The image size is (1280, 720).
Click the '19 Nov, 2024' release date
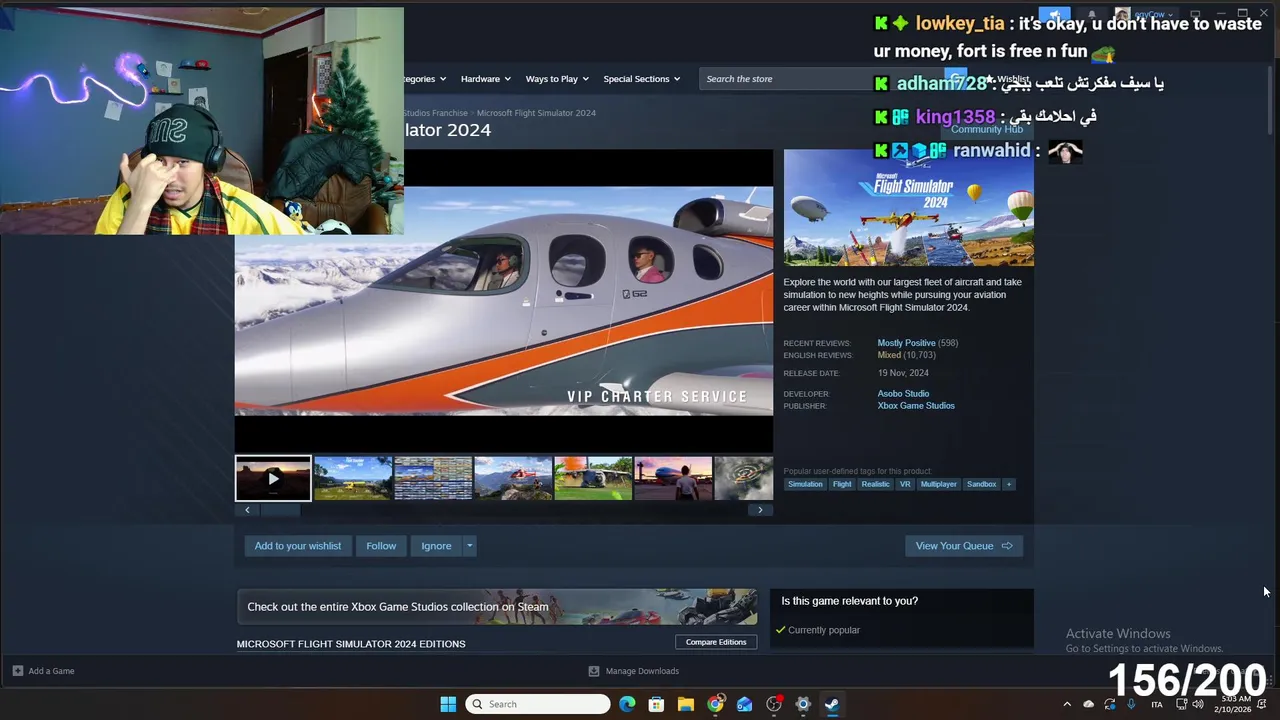pos(903,373)
